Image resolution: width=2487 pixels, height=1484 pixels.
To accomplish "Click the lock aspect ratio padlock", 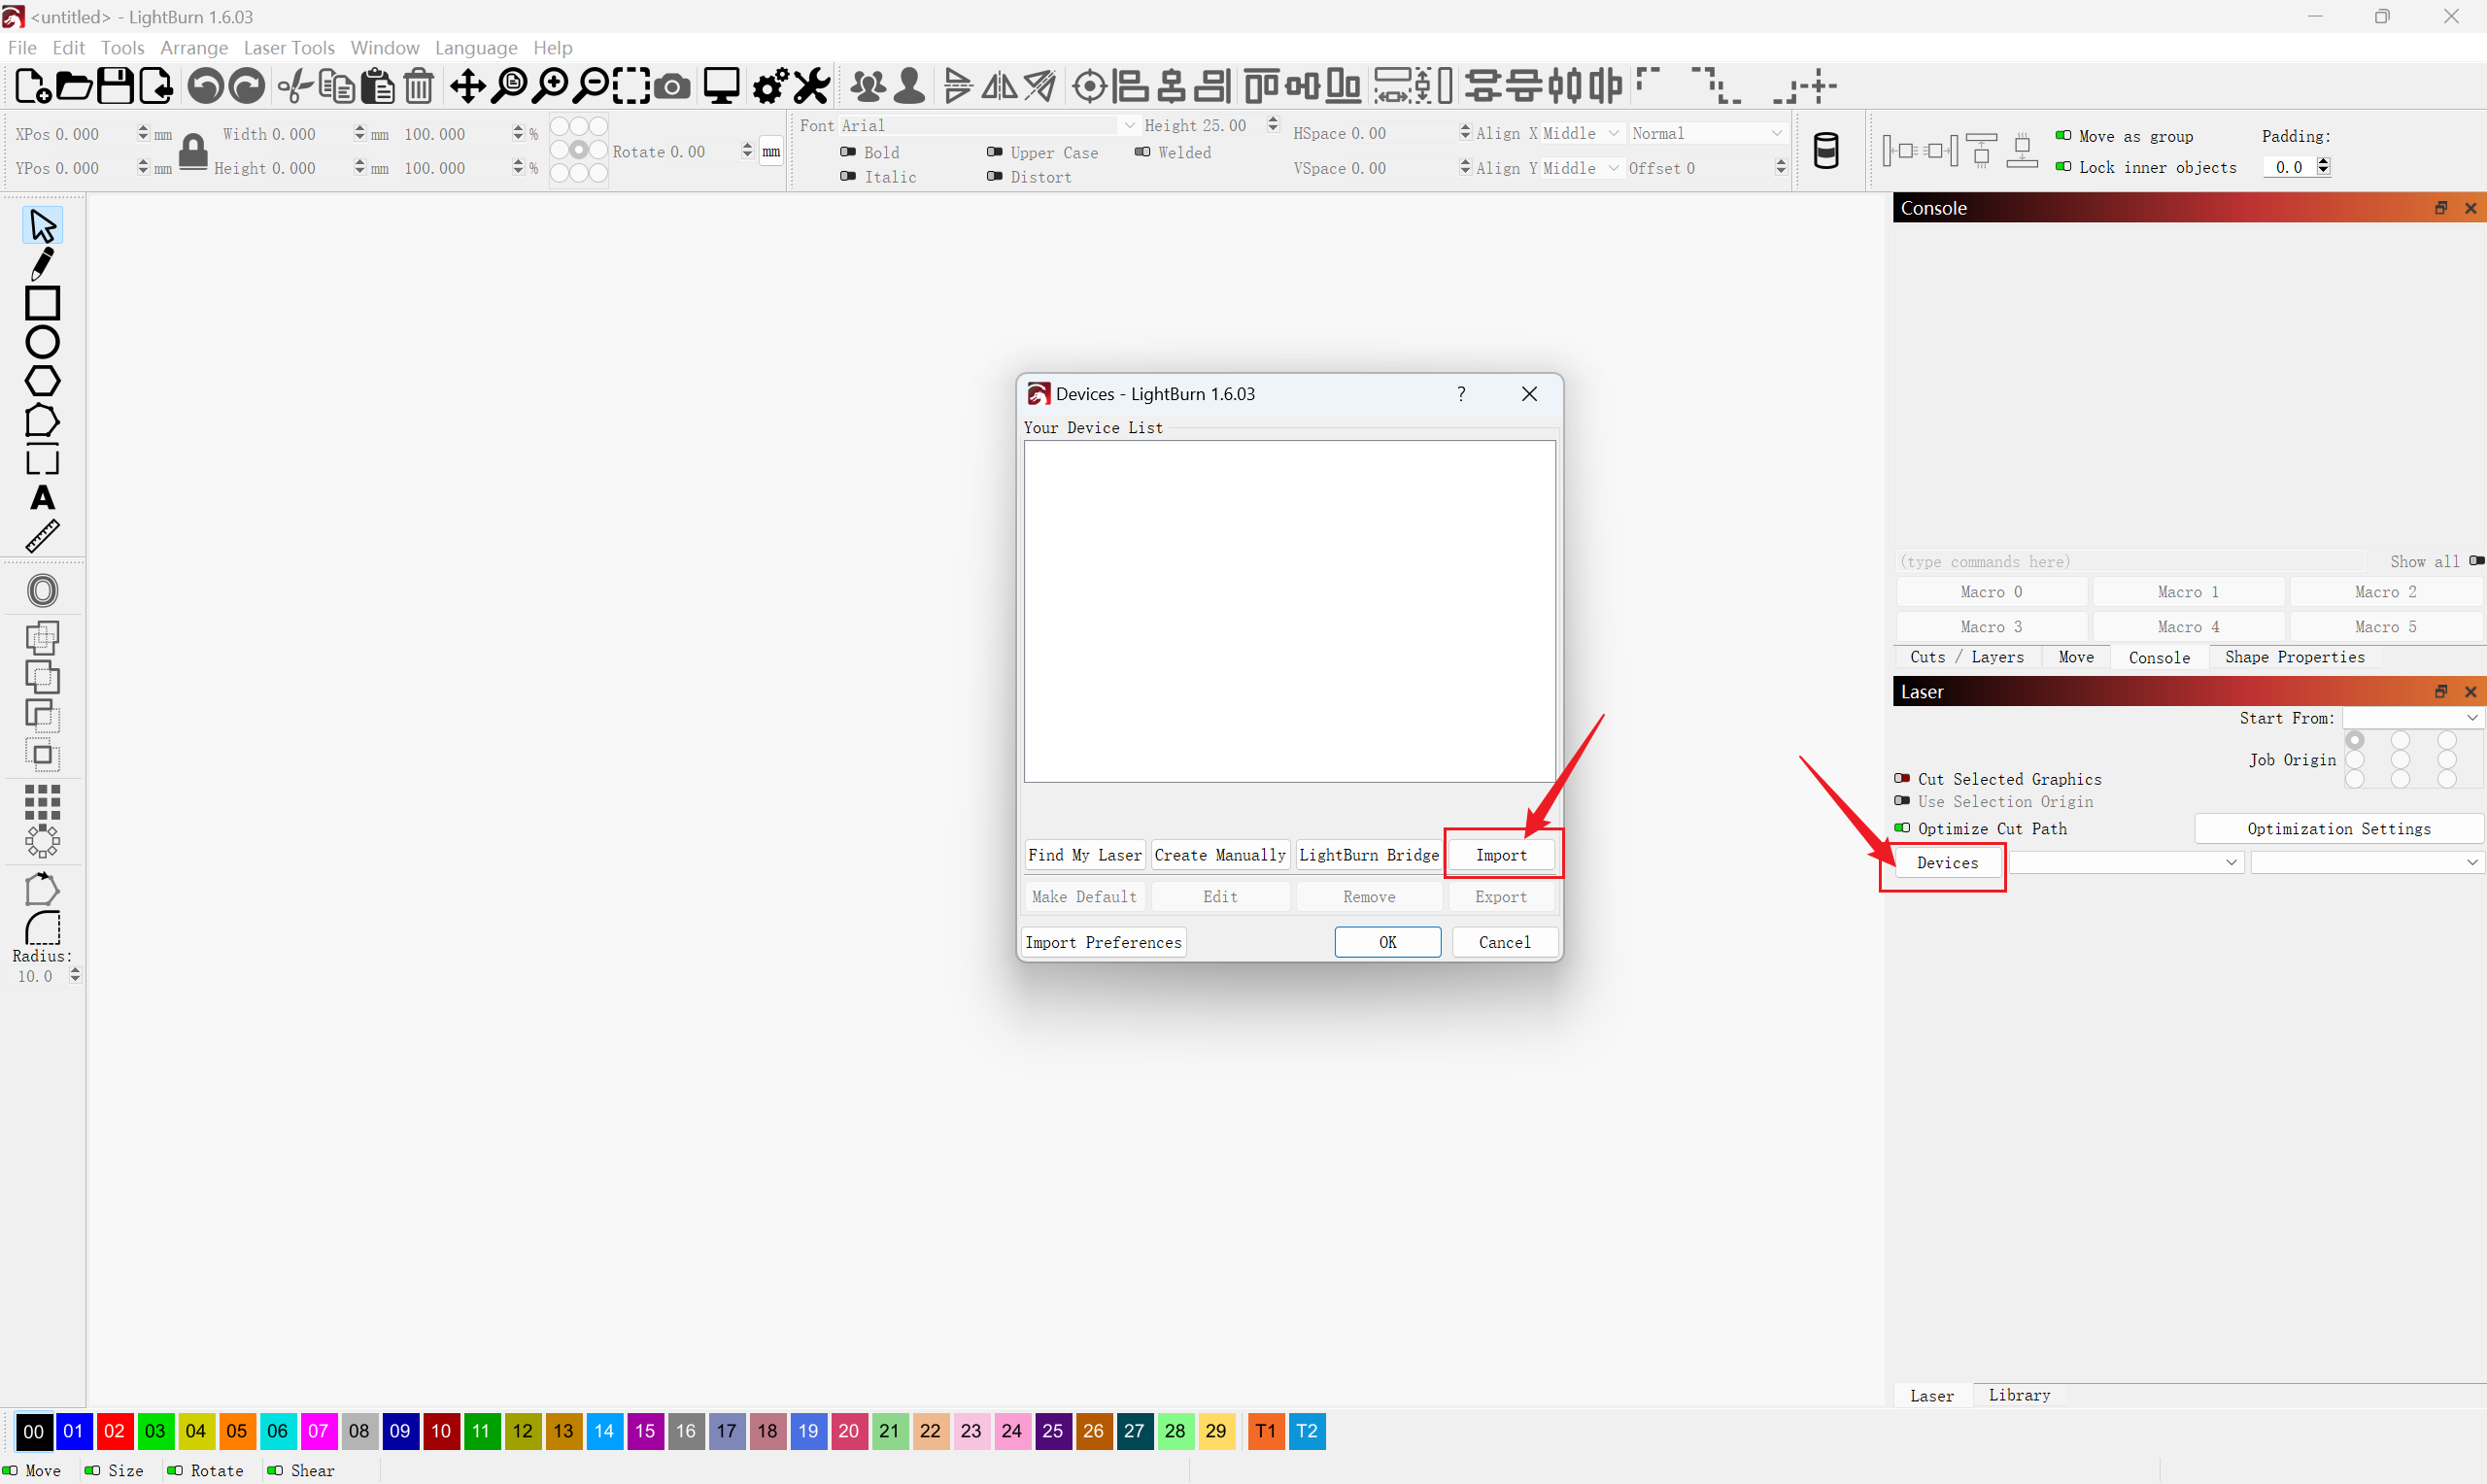I will 193,152.
